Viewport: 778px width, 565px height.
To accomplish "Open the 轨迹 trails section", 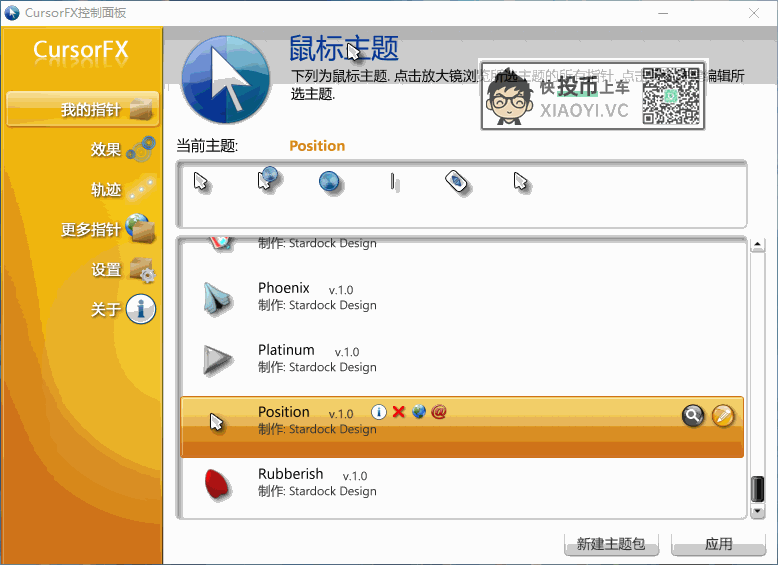I will 106,189.
